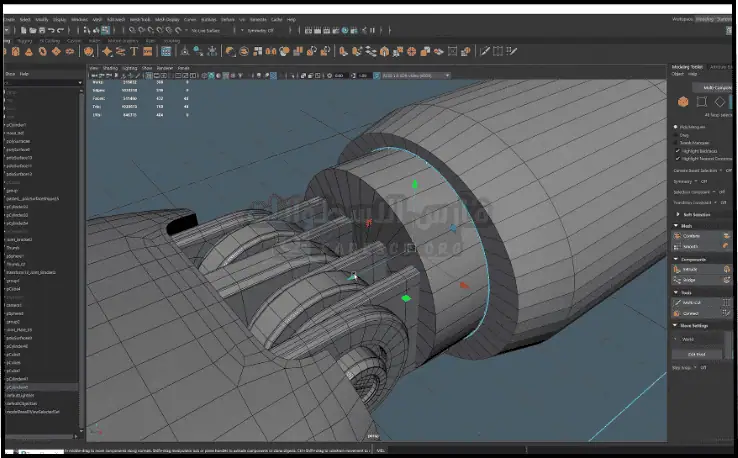Select defaultLightSet in the Outliner
738x458 pixels.
[x=22, y=396]
